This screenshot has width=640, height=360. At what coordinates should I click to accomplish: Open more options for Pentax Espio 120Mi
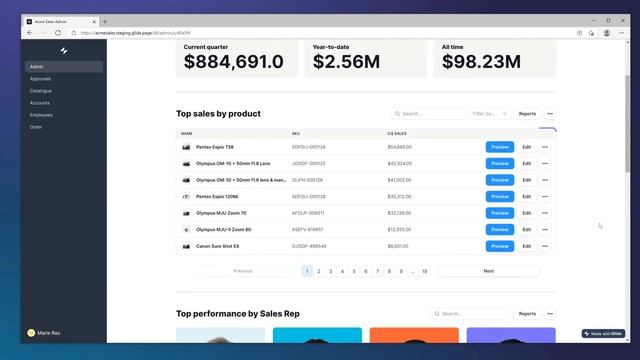click(x=545, y=197)
